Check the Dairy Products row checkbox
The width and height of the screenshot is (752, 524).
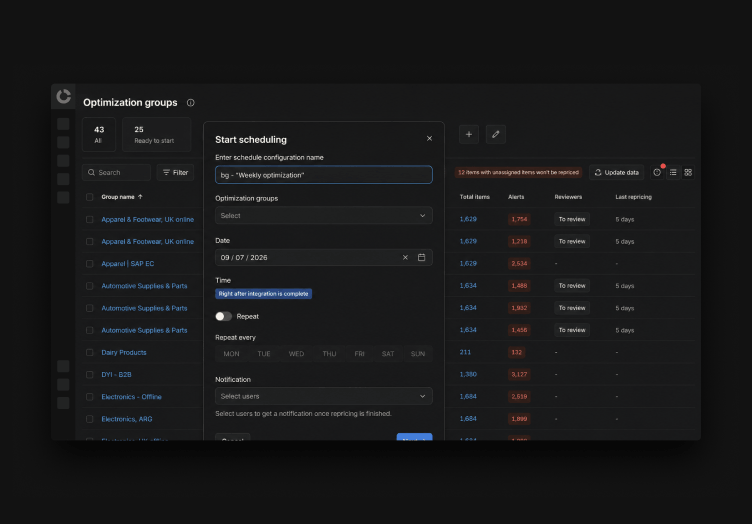[x=90, y=352]
